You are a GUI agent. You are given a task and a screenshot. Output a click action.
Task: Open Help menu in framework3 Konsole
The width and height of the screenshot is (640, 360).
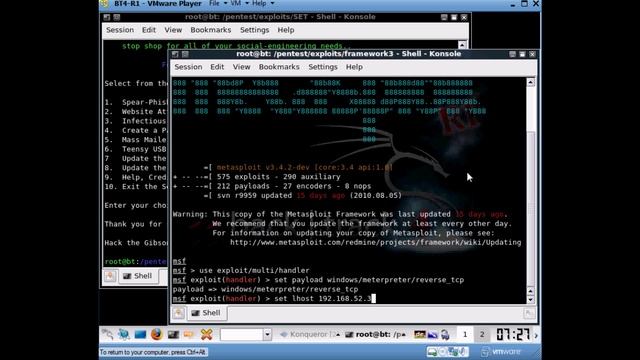click(x=354, y=67)
